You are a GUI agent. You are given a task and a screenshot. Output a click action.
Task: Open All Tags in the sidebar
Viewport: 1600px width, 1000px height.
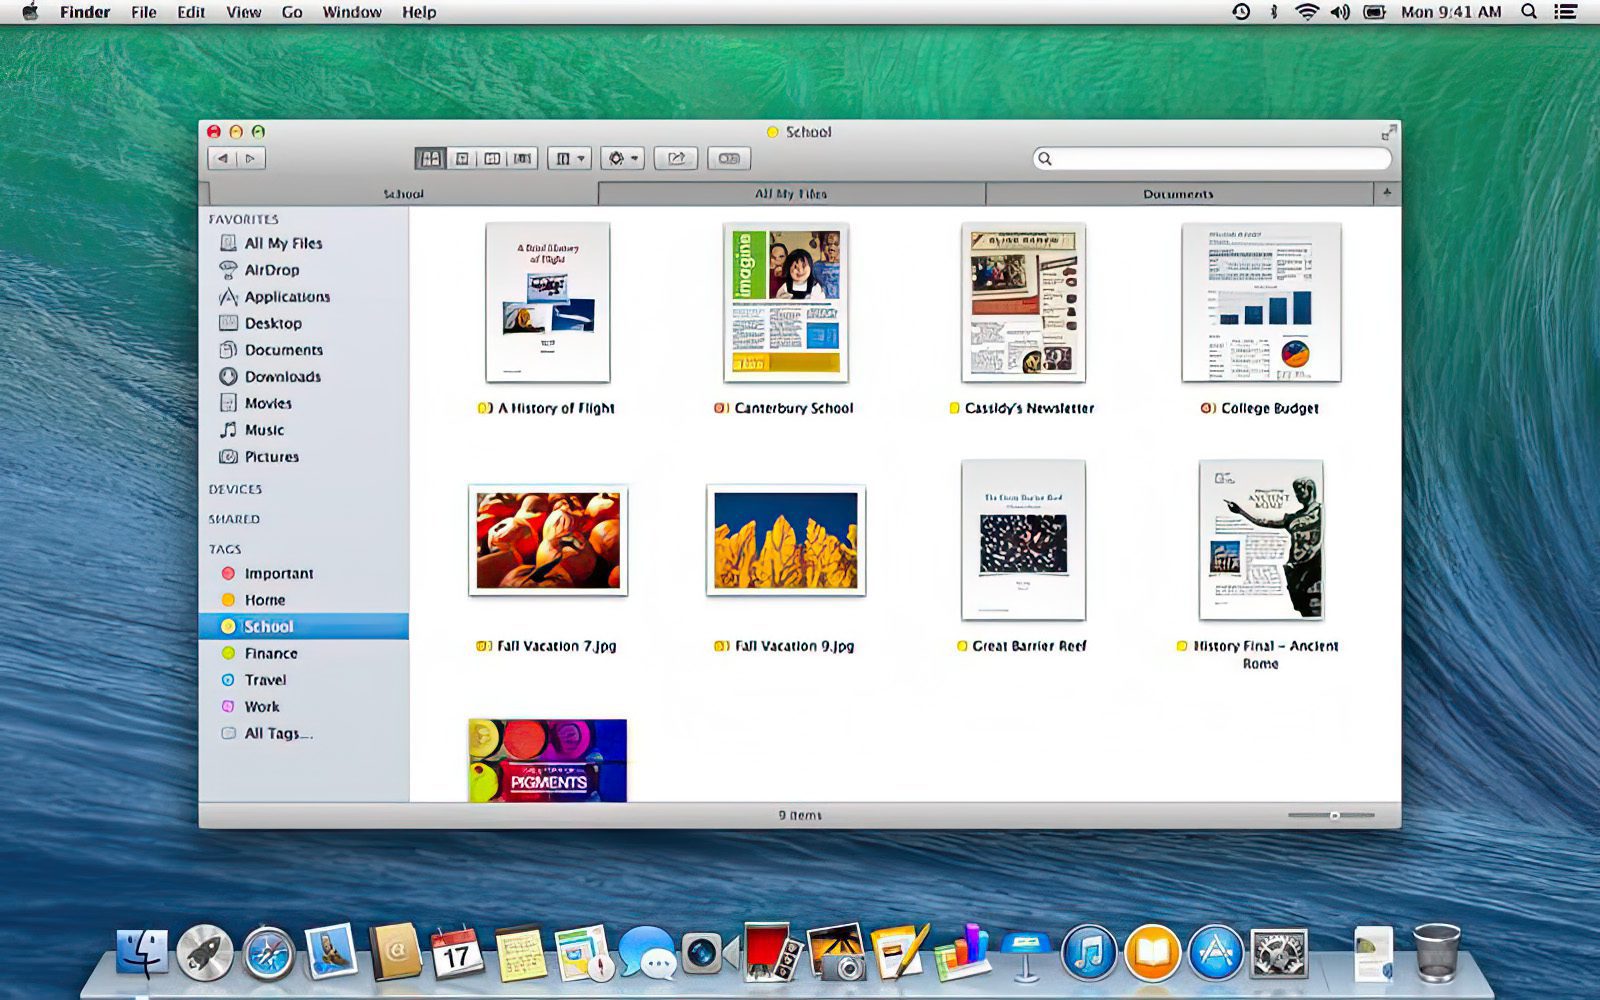(276, 732)
